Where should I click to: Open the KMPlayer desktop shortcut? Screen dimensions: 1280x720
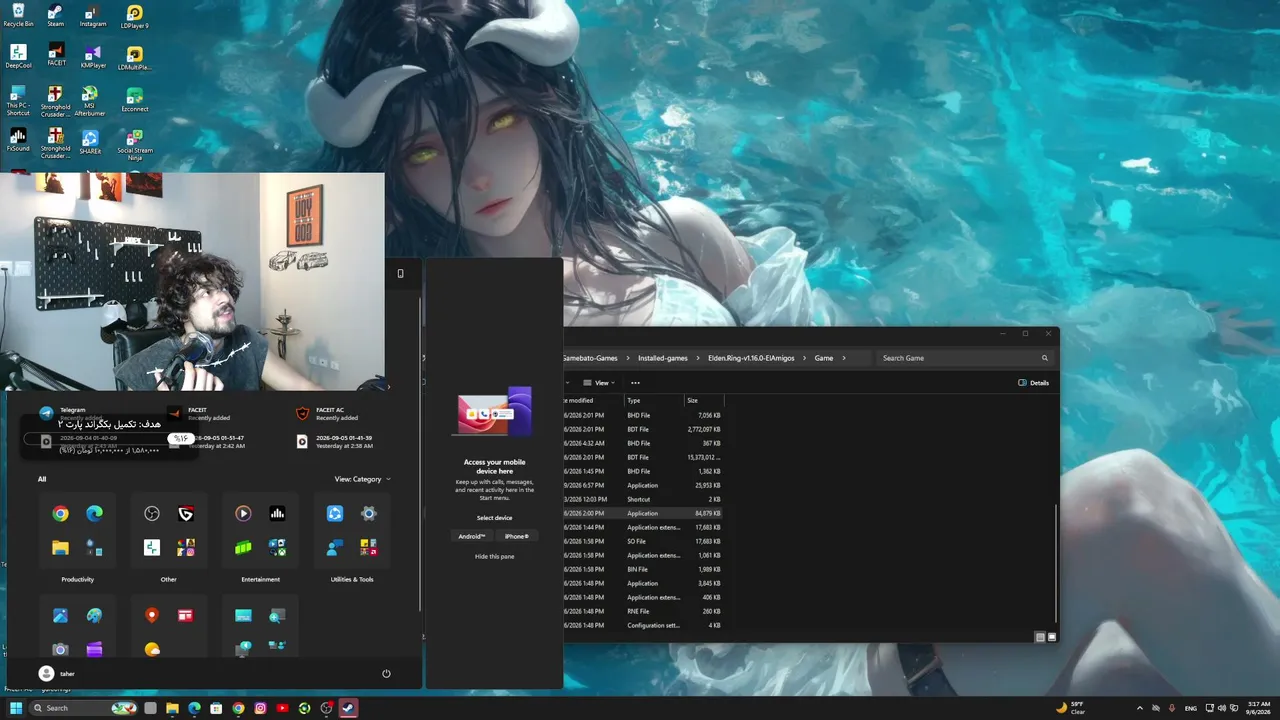(93, 58)
